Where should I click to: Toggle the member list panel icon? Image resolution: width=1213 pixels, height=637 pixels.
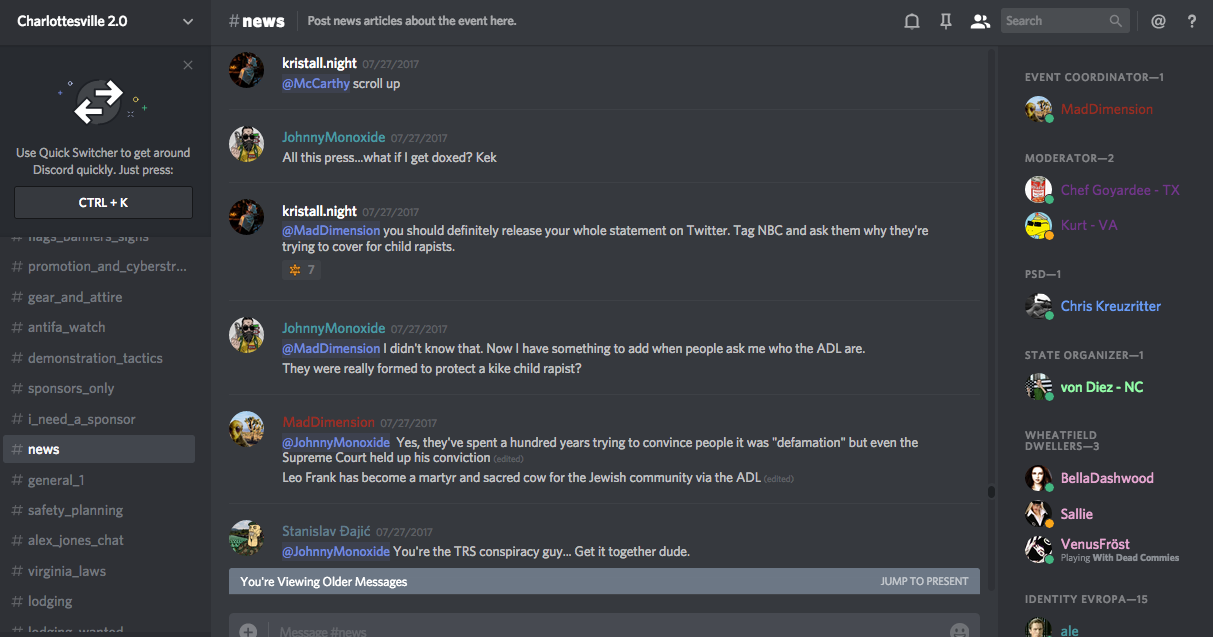click(x=980, y=21)
